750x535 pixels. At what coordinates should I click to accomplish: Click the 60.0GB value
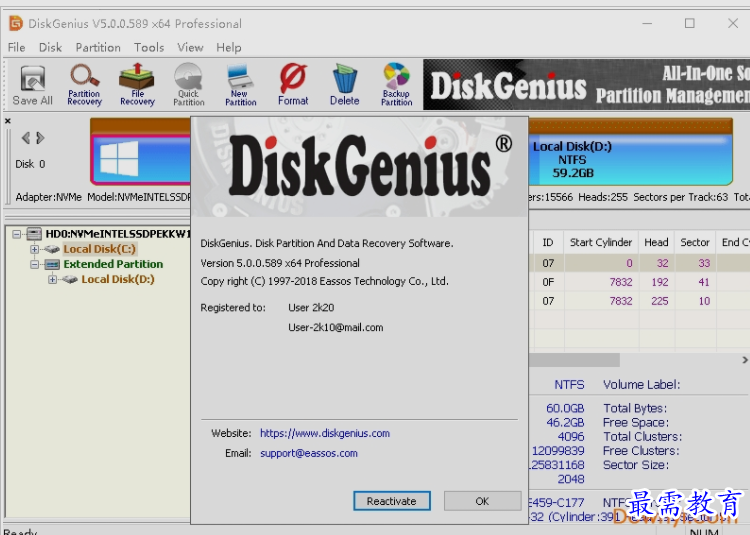point(565,408)
